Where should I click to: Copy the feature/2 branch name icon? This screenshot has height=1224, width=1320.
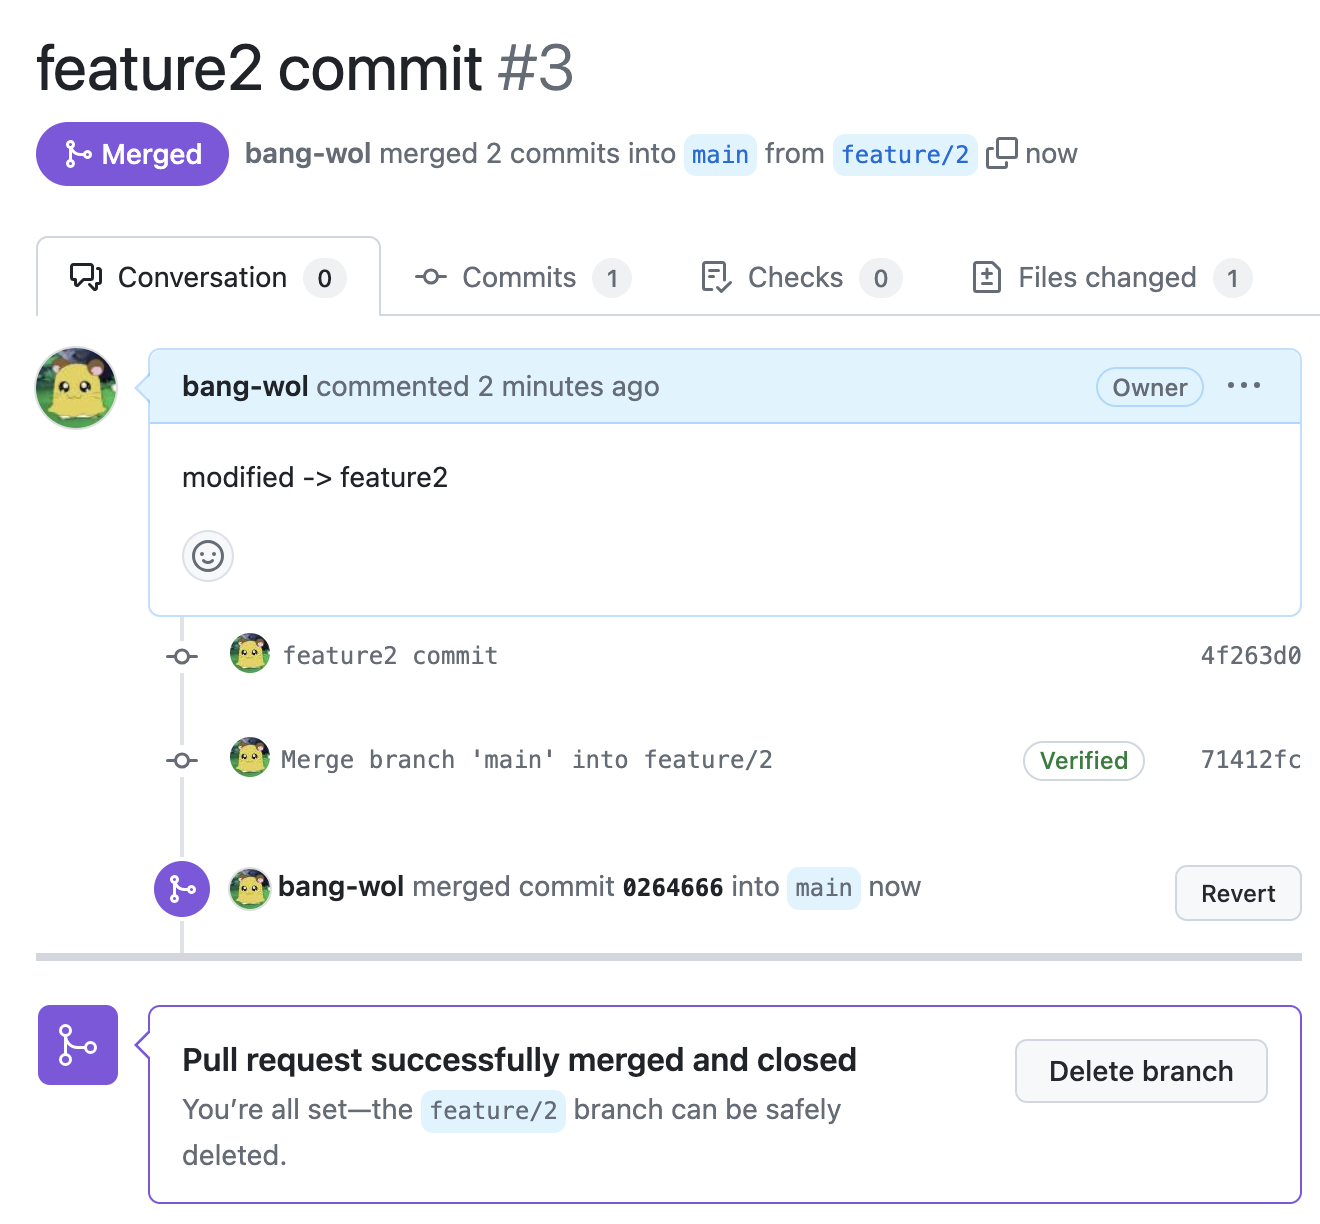[1001, 154]
